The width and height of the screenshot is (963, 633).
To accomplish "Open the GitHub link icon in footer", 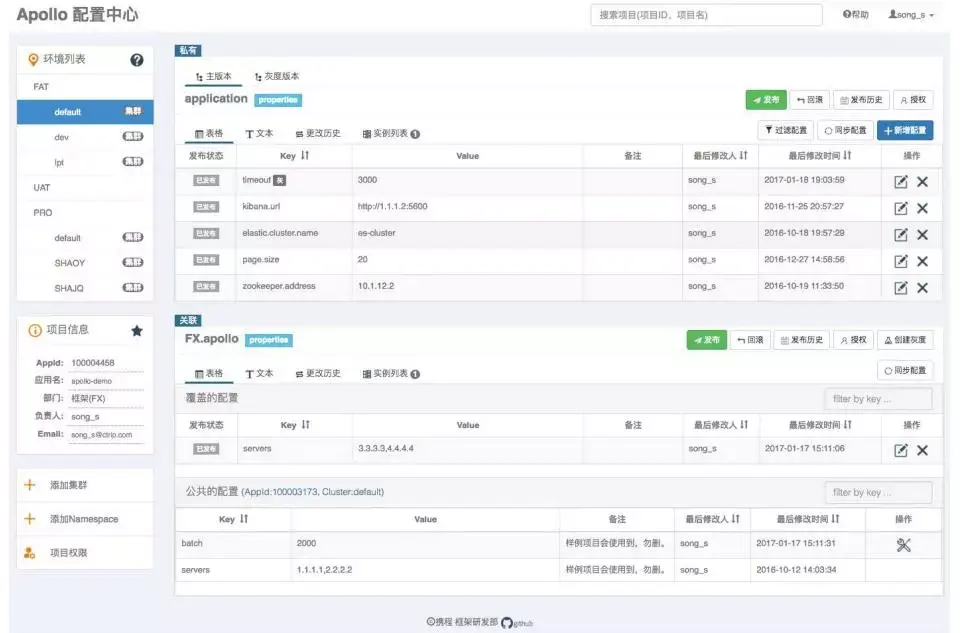I will 507,623.
